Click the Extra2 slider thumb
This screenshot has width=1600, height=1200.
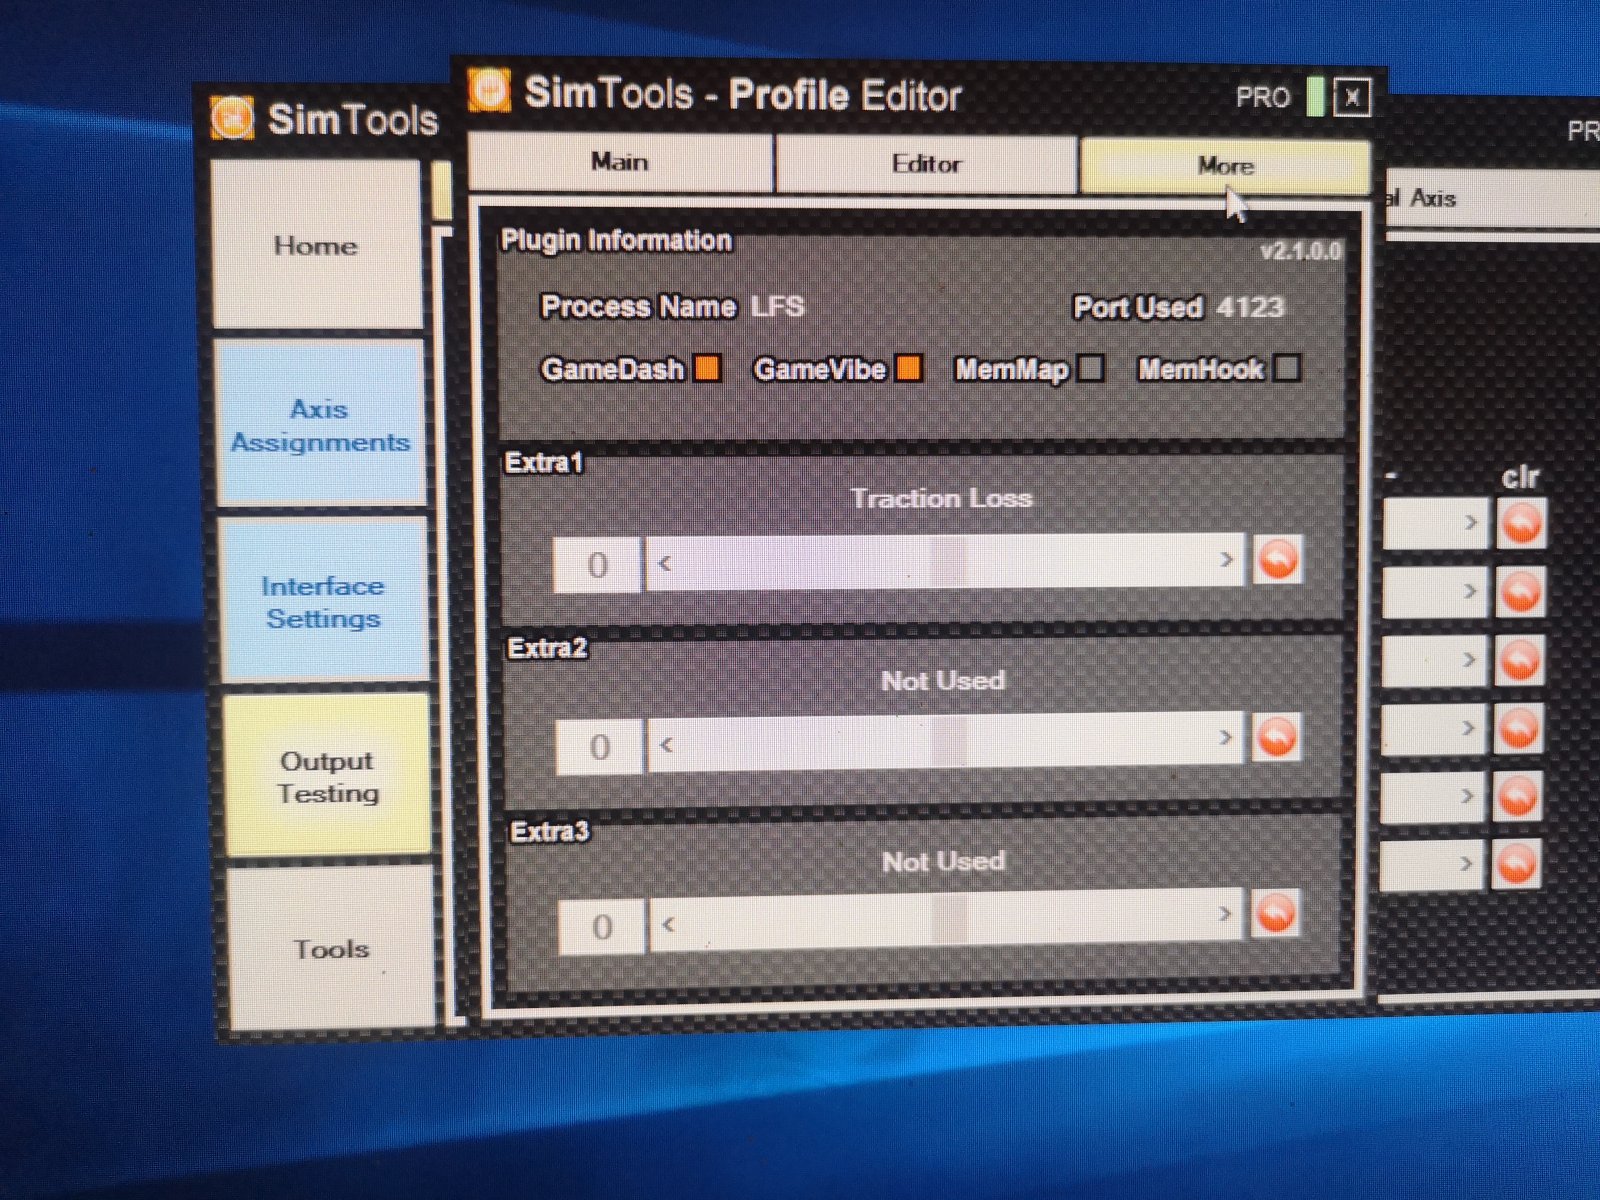click(x=950, y=742)
